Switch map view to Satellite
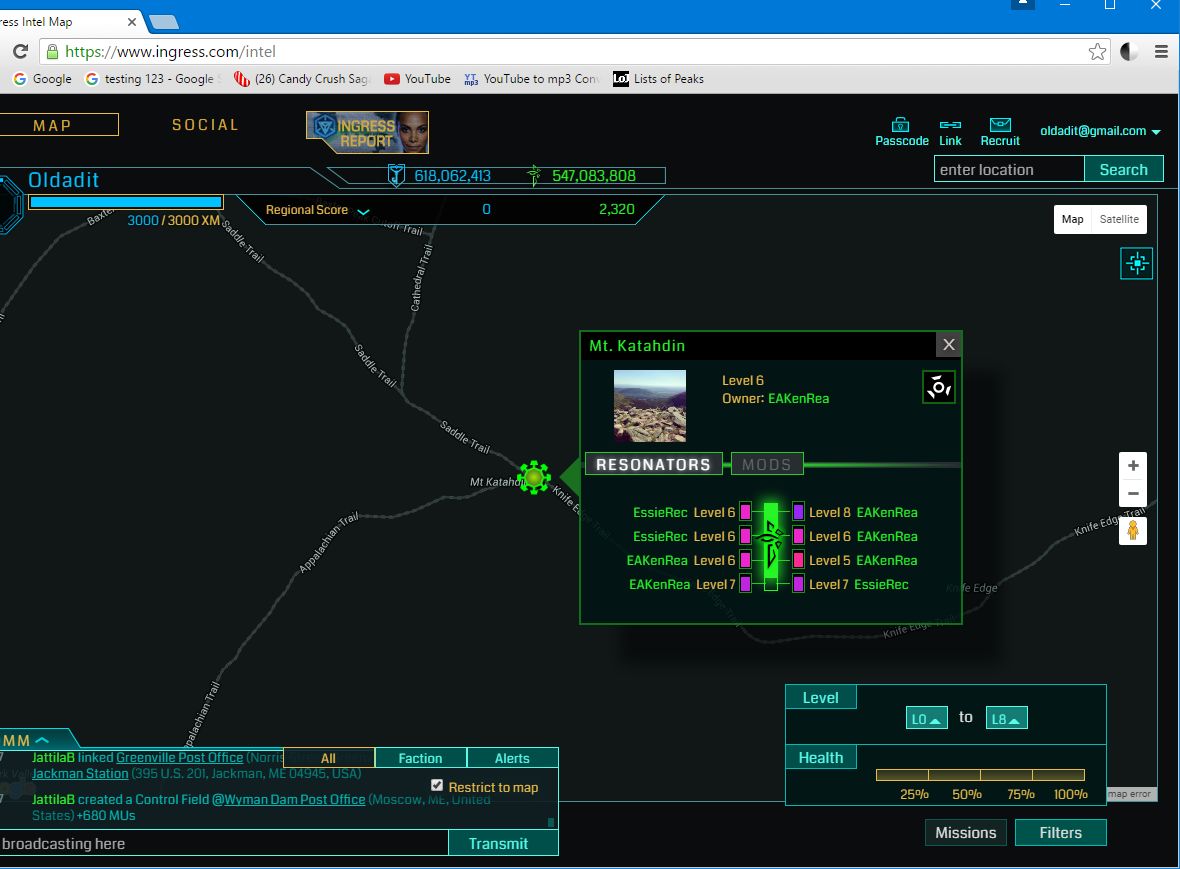1180x869 pixels. coord(1118,220)
